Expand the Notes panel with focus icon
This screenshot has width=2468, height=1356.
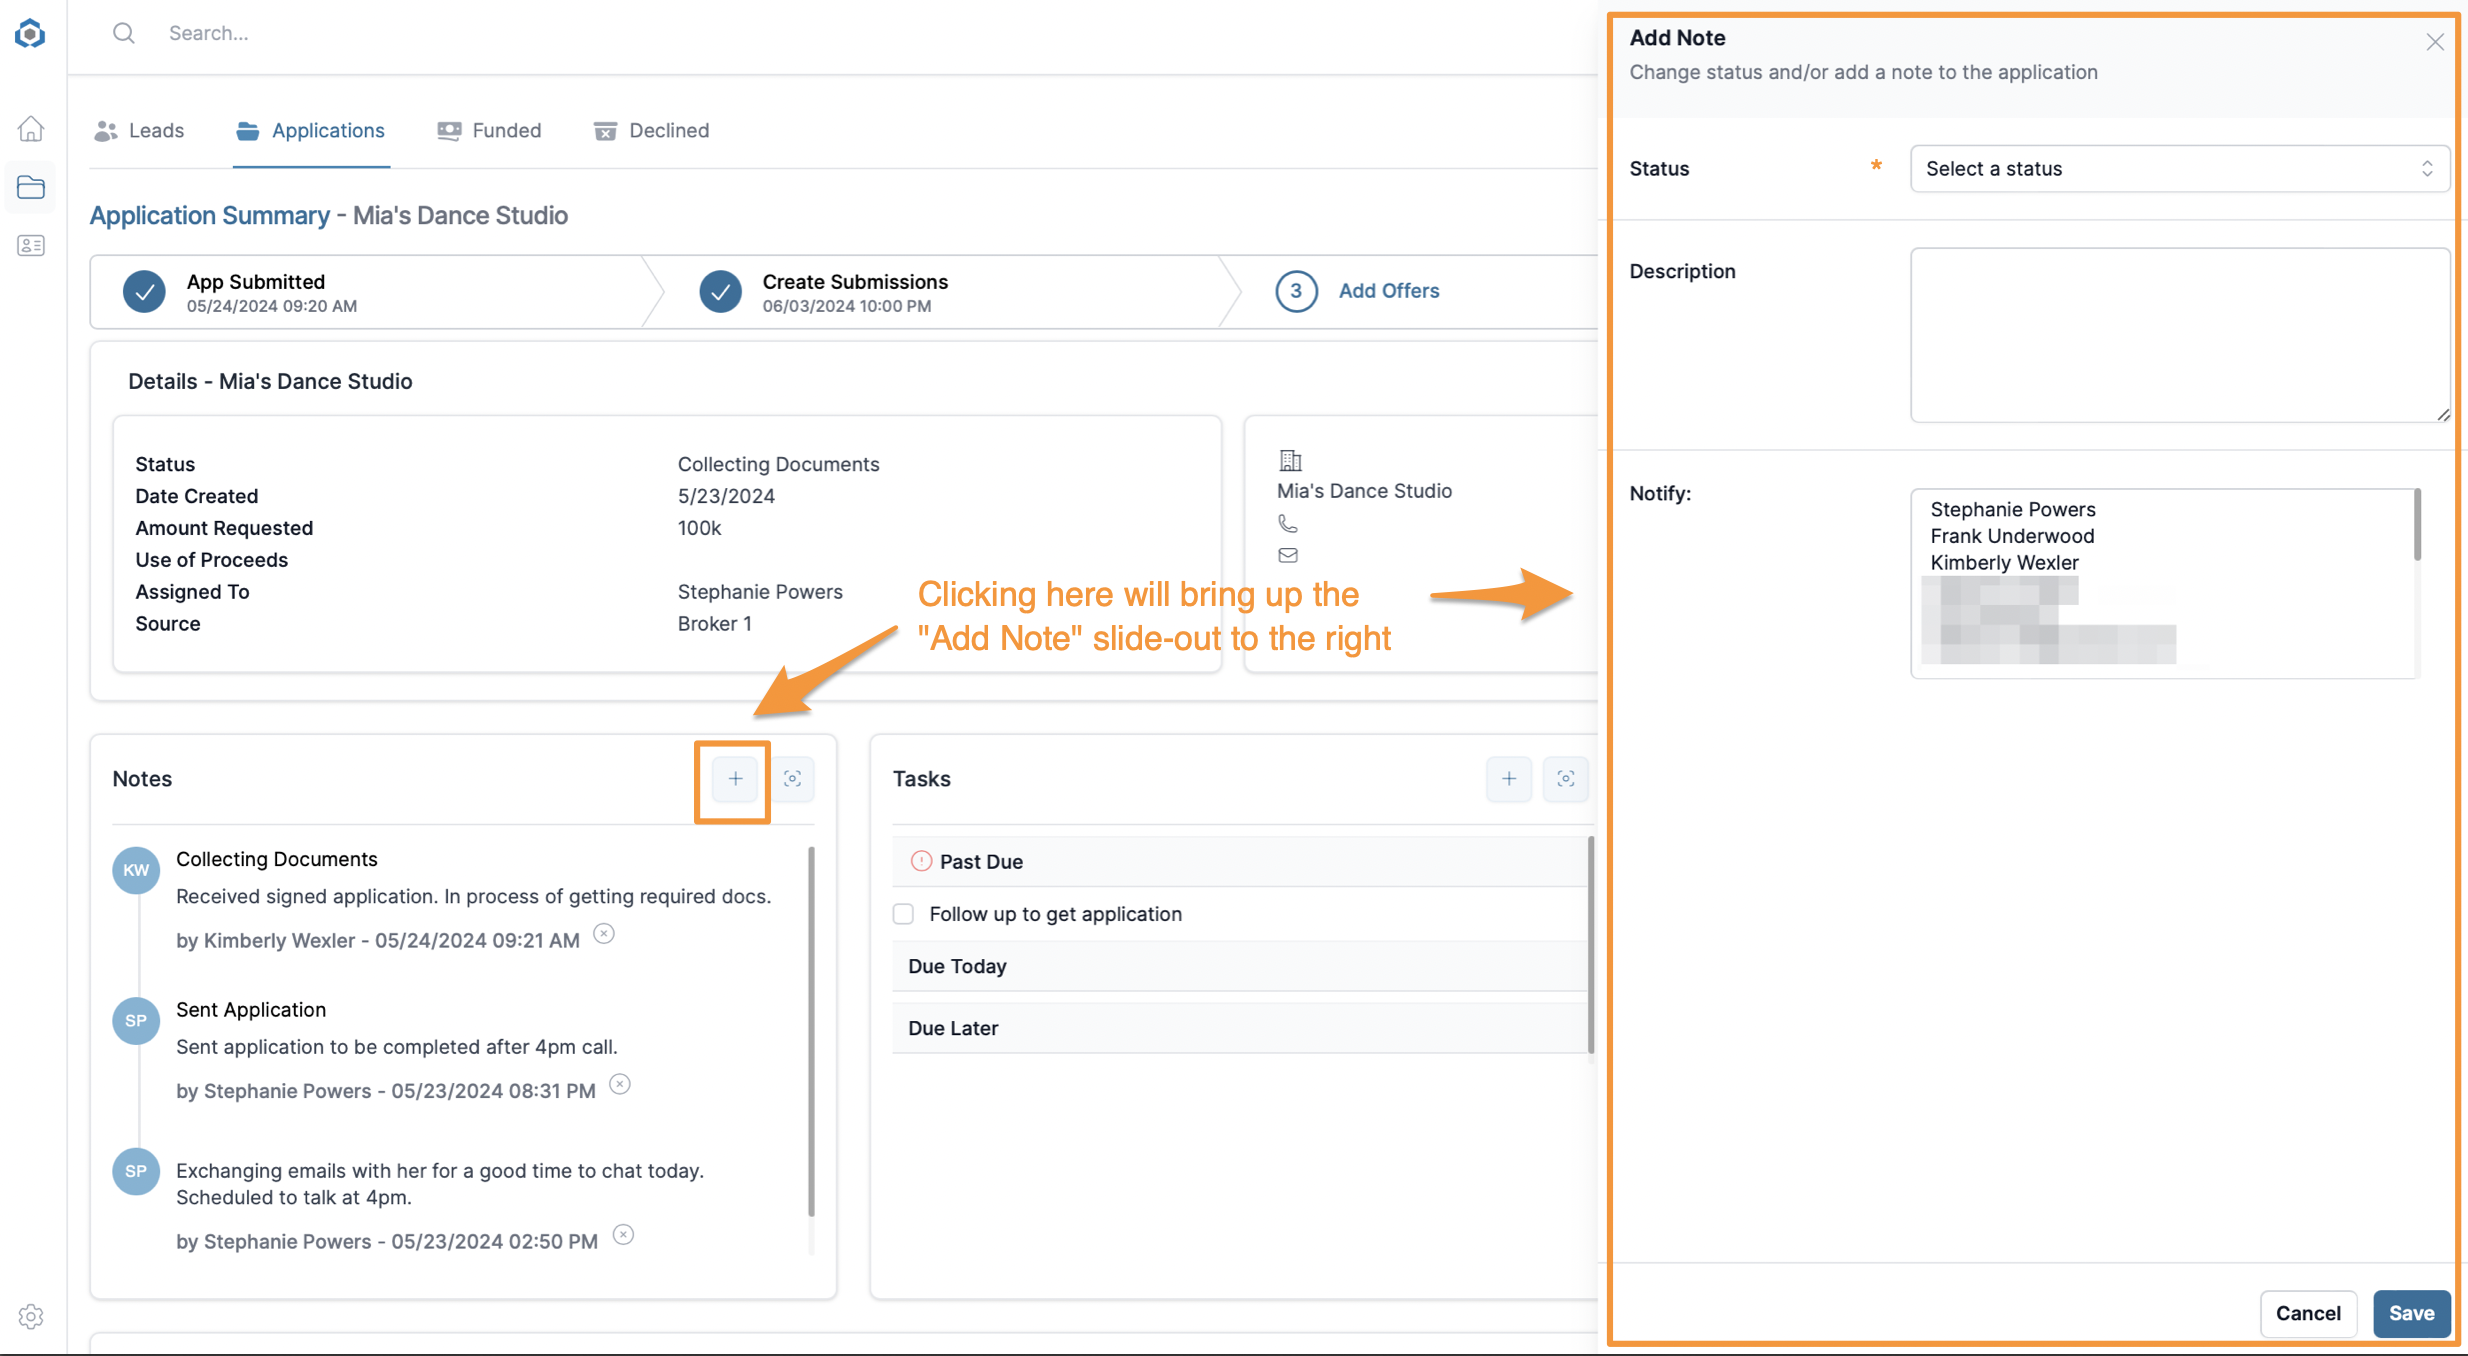(792, 779)
